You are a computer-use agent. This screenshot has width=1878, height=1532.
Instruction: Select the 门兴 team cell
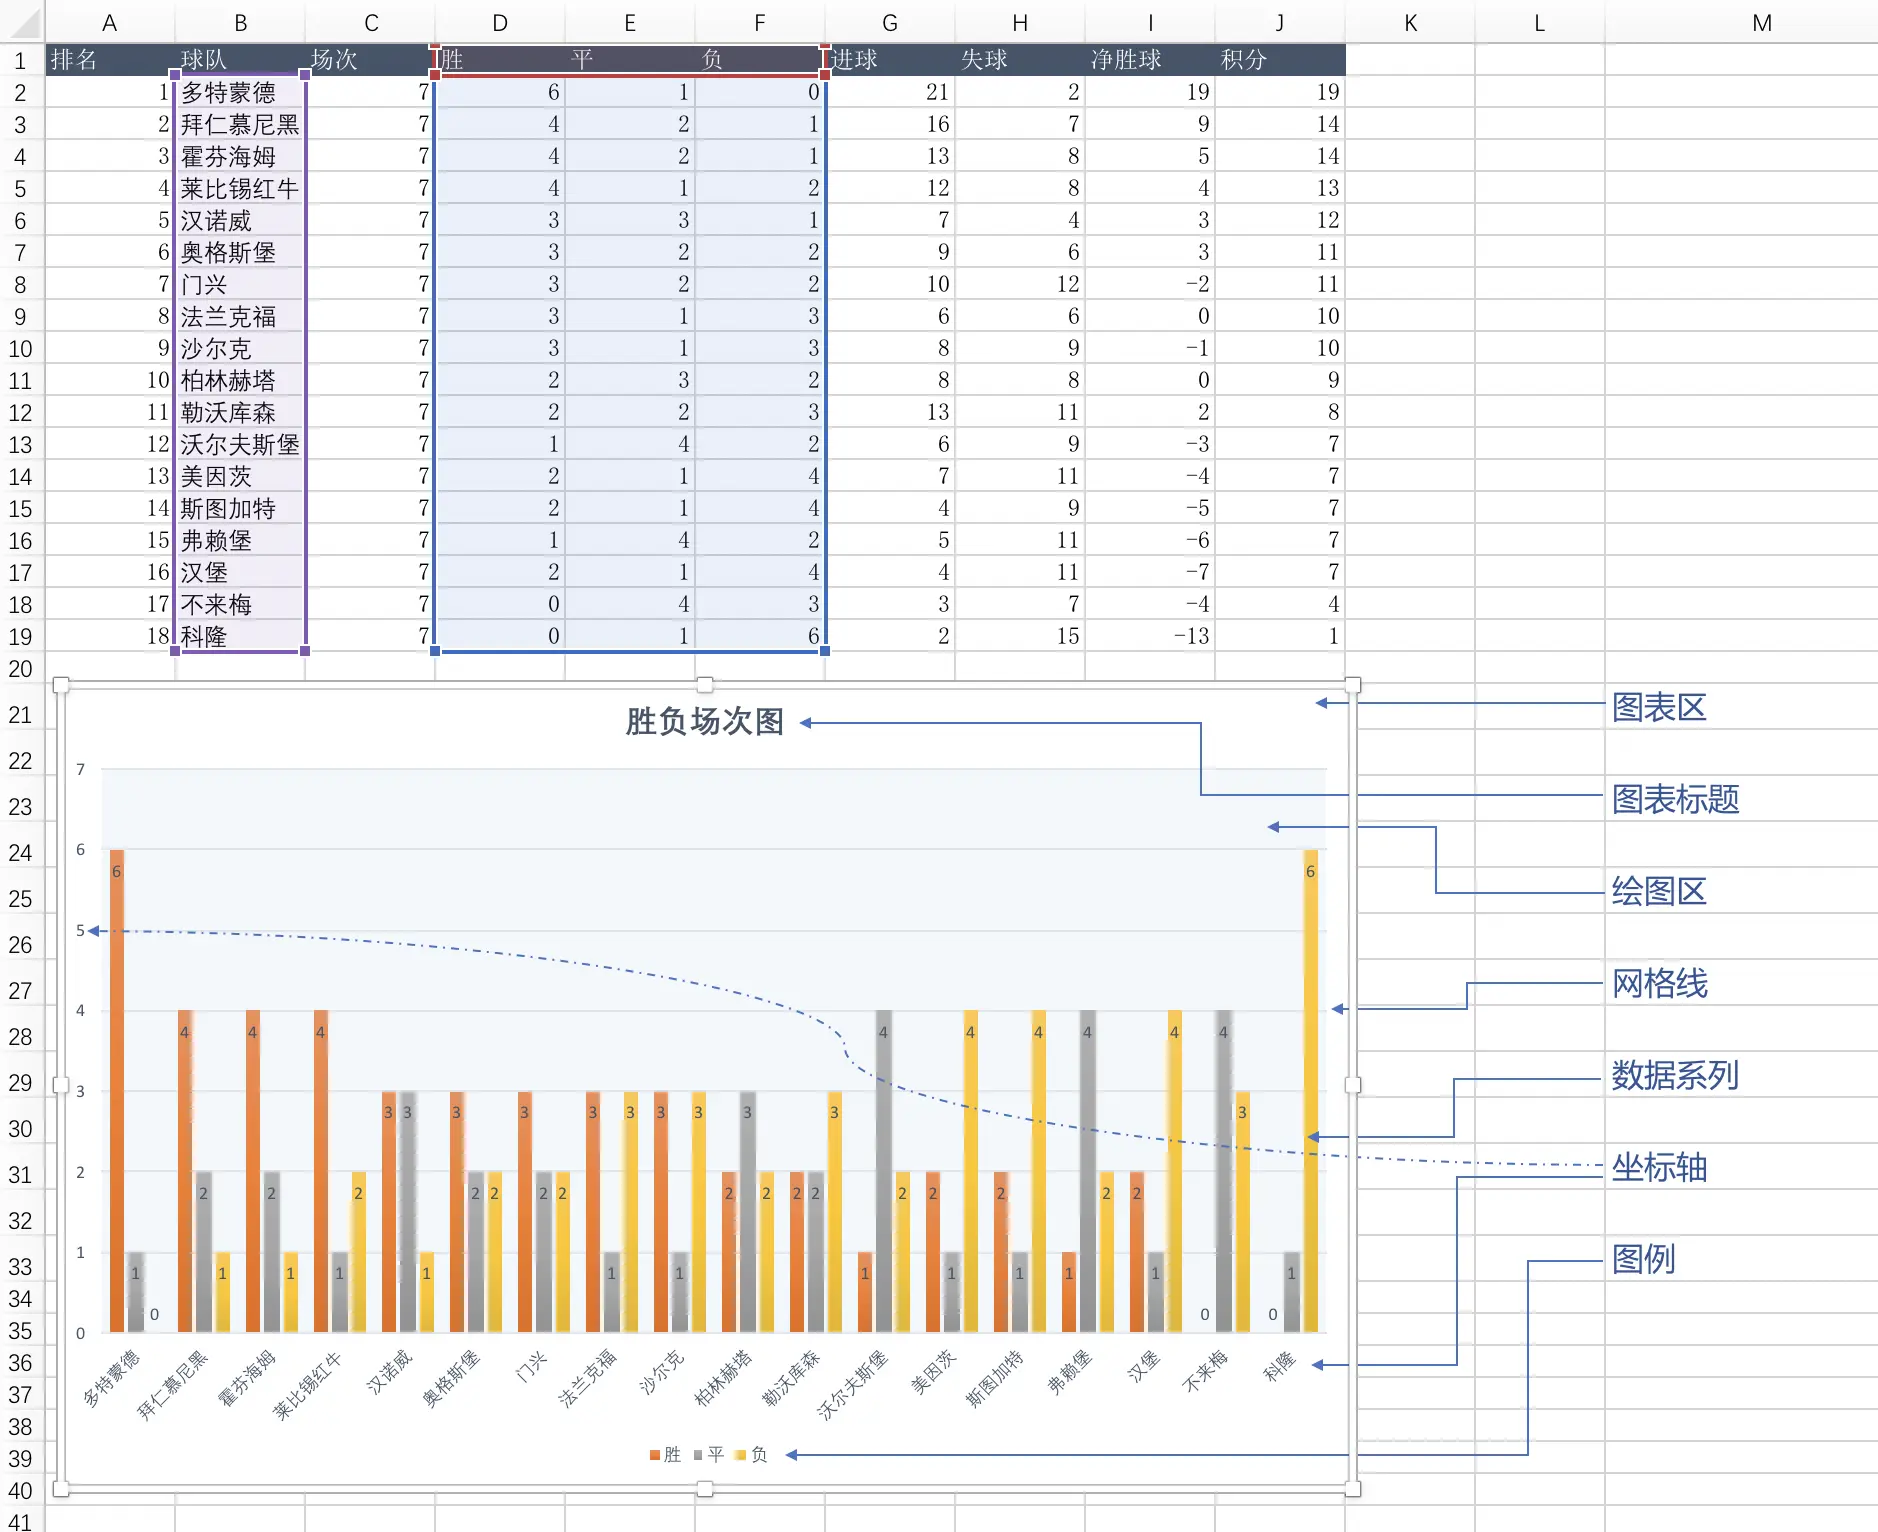click(240, 284)
